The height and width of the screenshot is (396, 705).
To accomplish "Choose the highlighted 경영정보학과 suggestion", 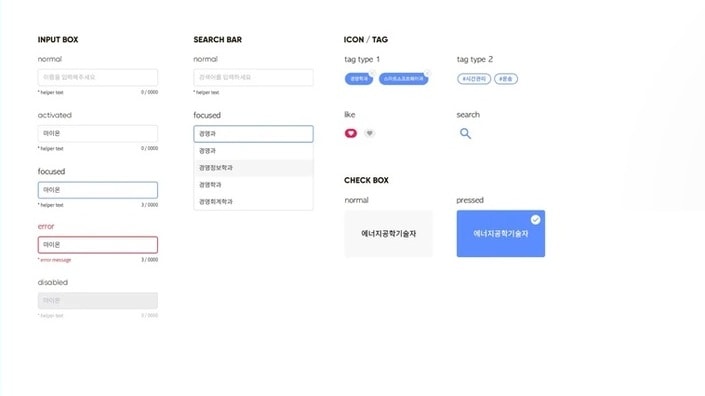I will tap(253, 168).
